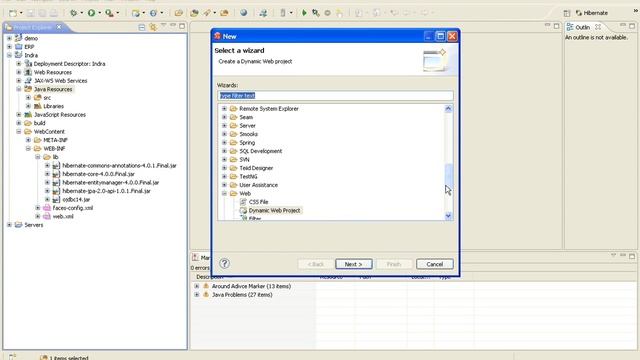Select ojdbc14.jar in lib folder
The height and width of the screenshot is (360, 640).
pos(76,200)
